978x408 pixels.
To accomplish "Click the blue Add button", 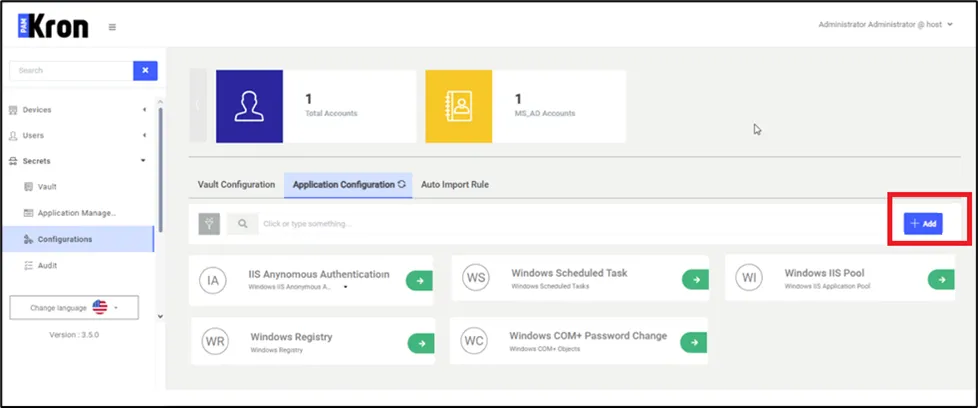I will [923, 224].
